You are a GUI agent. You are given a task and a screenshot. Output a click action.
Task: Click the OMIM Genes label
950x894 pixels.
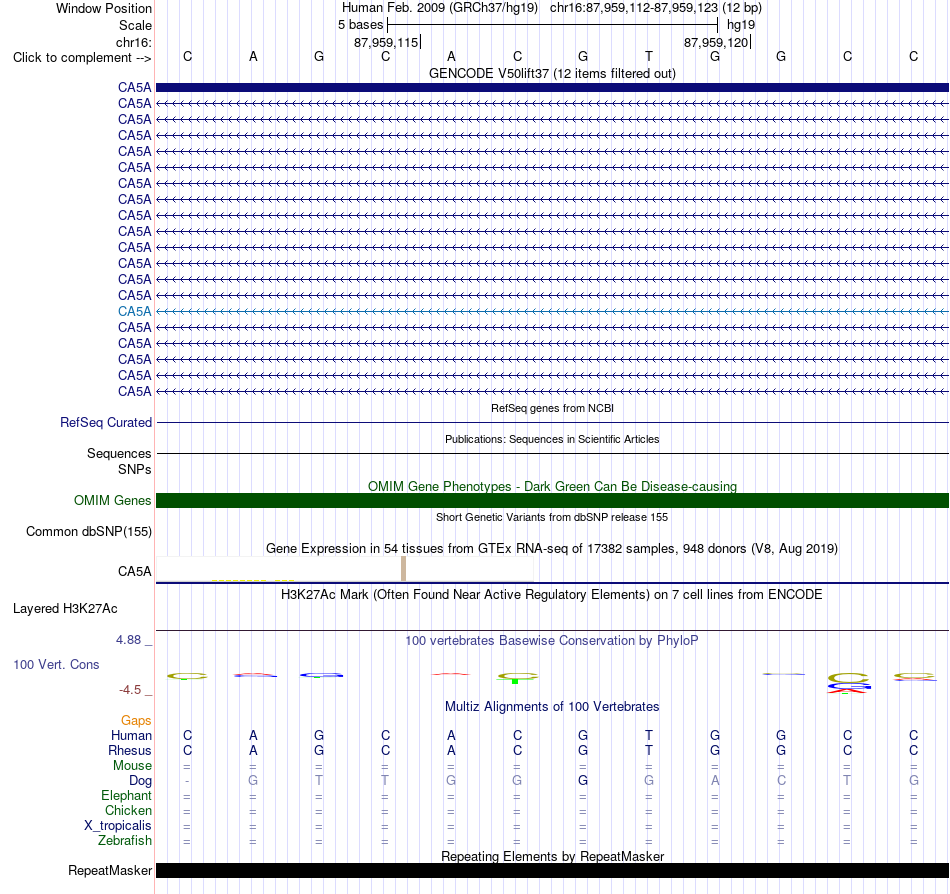coord(112,500)
